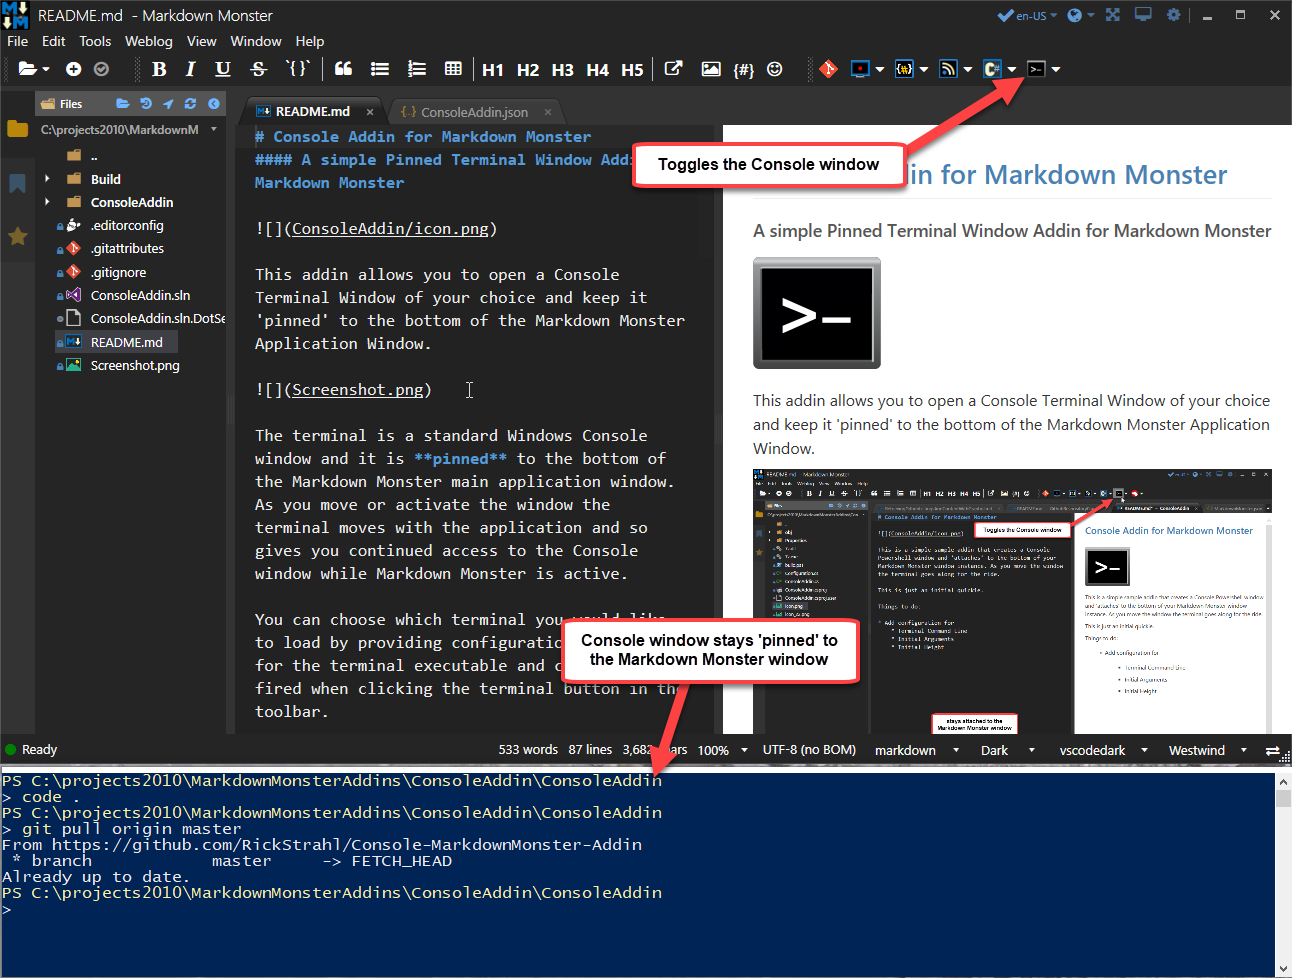The height and width of the screenshot is (978, 1292).
Task: Change the Westwind preview theme dropdown
Action: pos(1207,750)
